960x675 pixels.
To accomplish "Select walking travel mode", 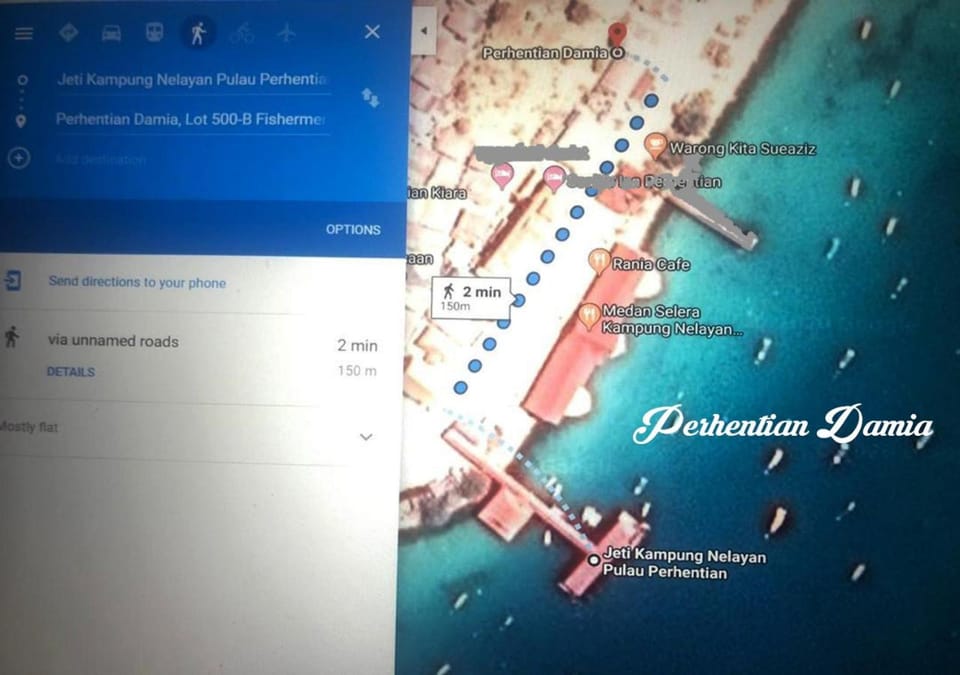I will point(198,33).
